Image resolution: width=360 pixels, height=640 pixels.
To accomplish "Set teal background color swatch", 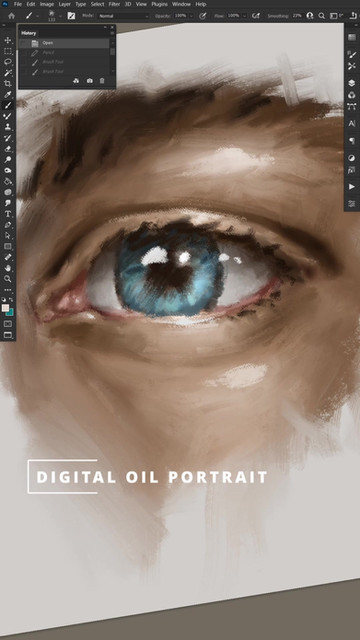I will (x=11, y=312).
